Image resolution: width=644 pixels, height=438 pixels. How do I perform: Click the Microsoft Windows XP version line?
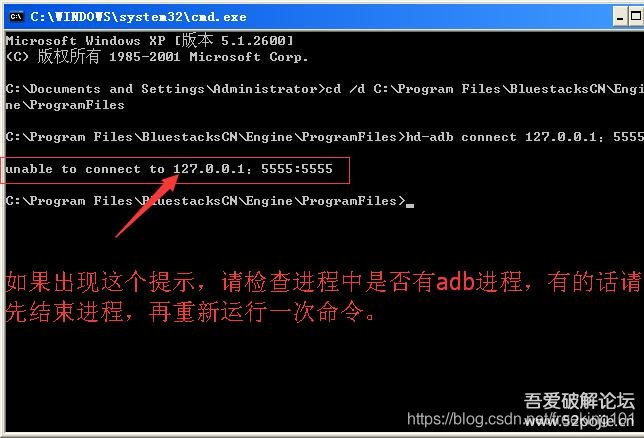pyautogui.click(x=150, y=40)
